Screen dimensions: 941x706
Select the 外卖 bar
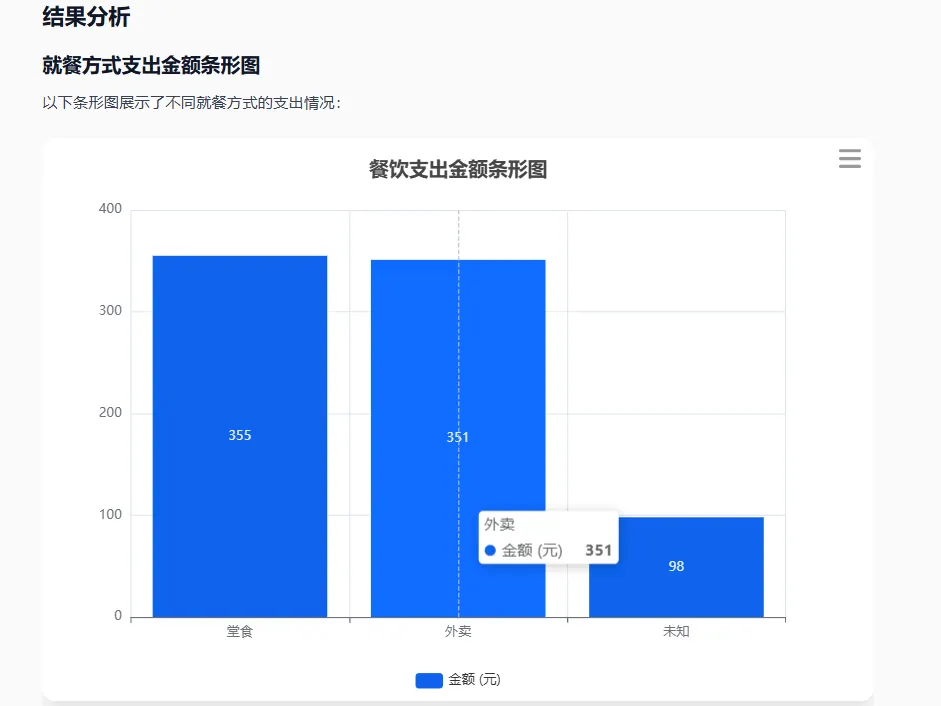point(458,438)
